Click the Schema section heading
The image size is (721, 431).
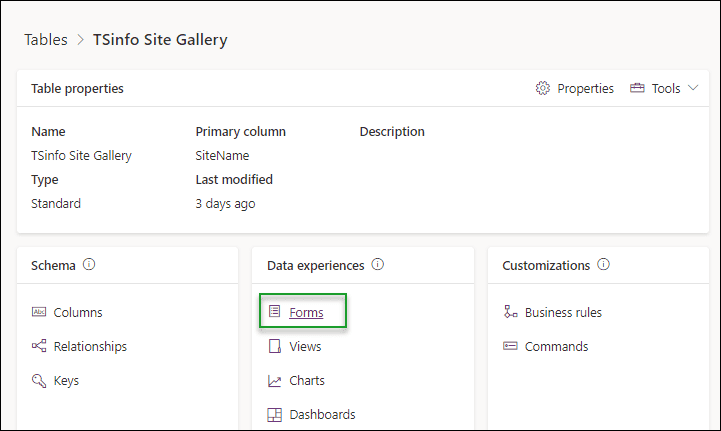click(x=53, y=265)
